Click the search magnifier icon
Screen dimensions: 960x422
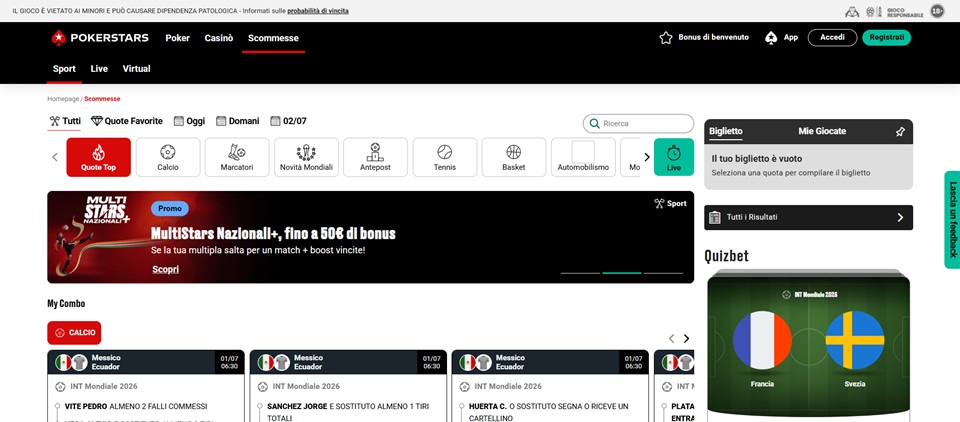(x=594, y=124)
